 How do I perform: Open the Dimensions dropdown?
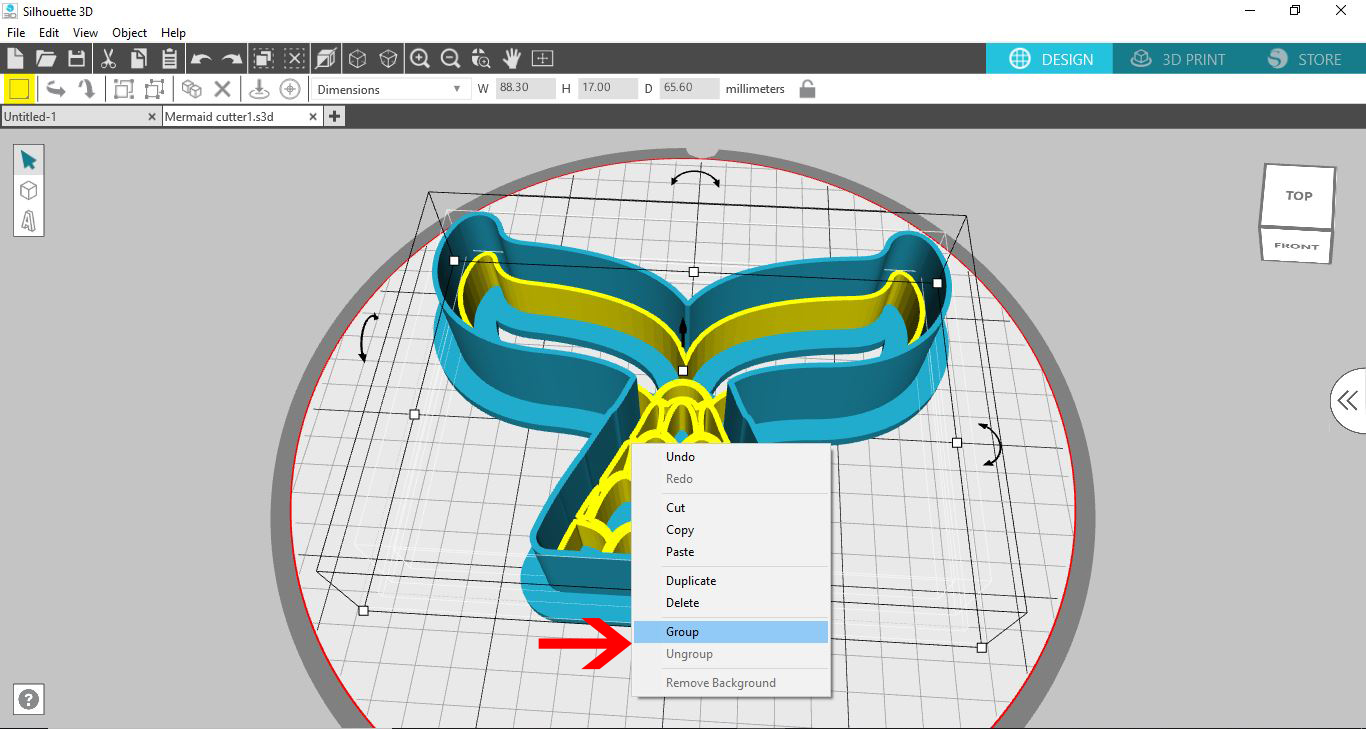click(390, 89)
